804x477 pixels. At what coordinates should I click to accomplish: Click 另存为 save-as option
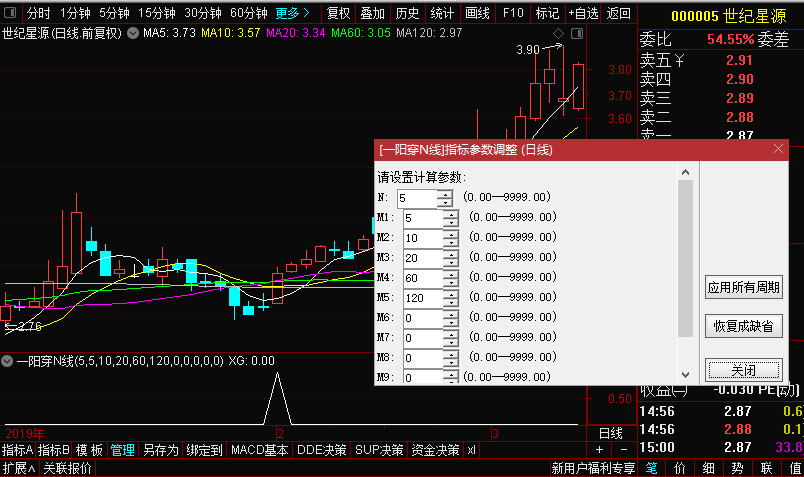click(x=160, y=450)
